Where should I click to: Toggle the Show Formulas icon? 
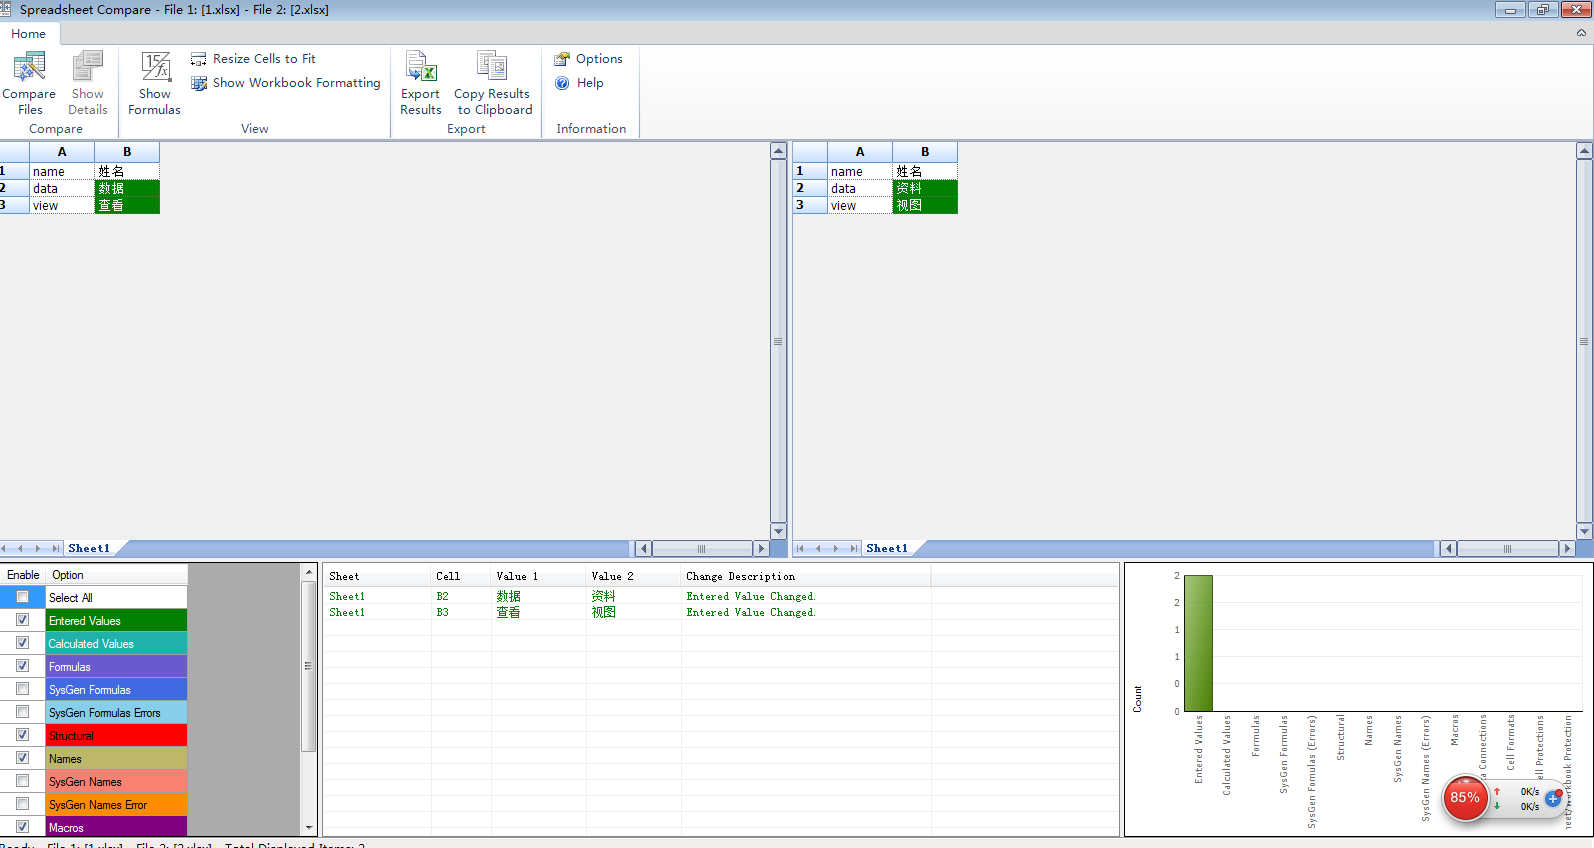click(155, 68)
